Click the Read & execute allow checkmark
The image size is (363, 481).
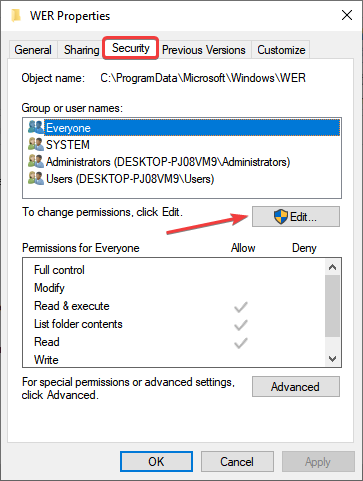click(x=241, y=307)
